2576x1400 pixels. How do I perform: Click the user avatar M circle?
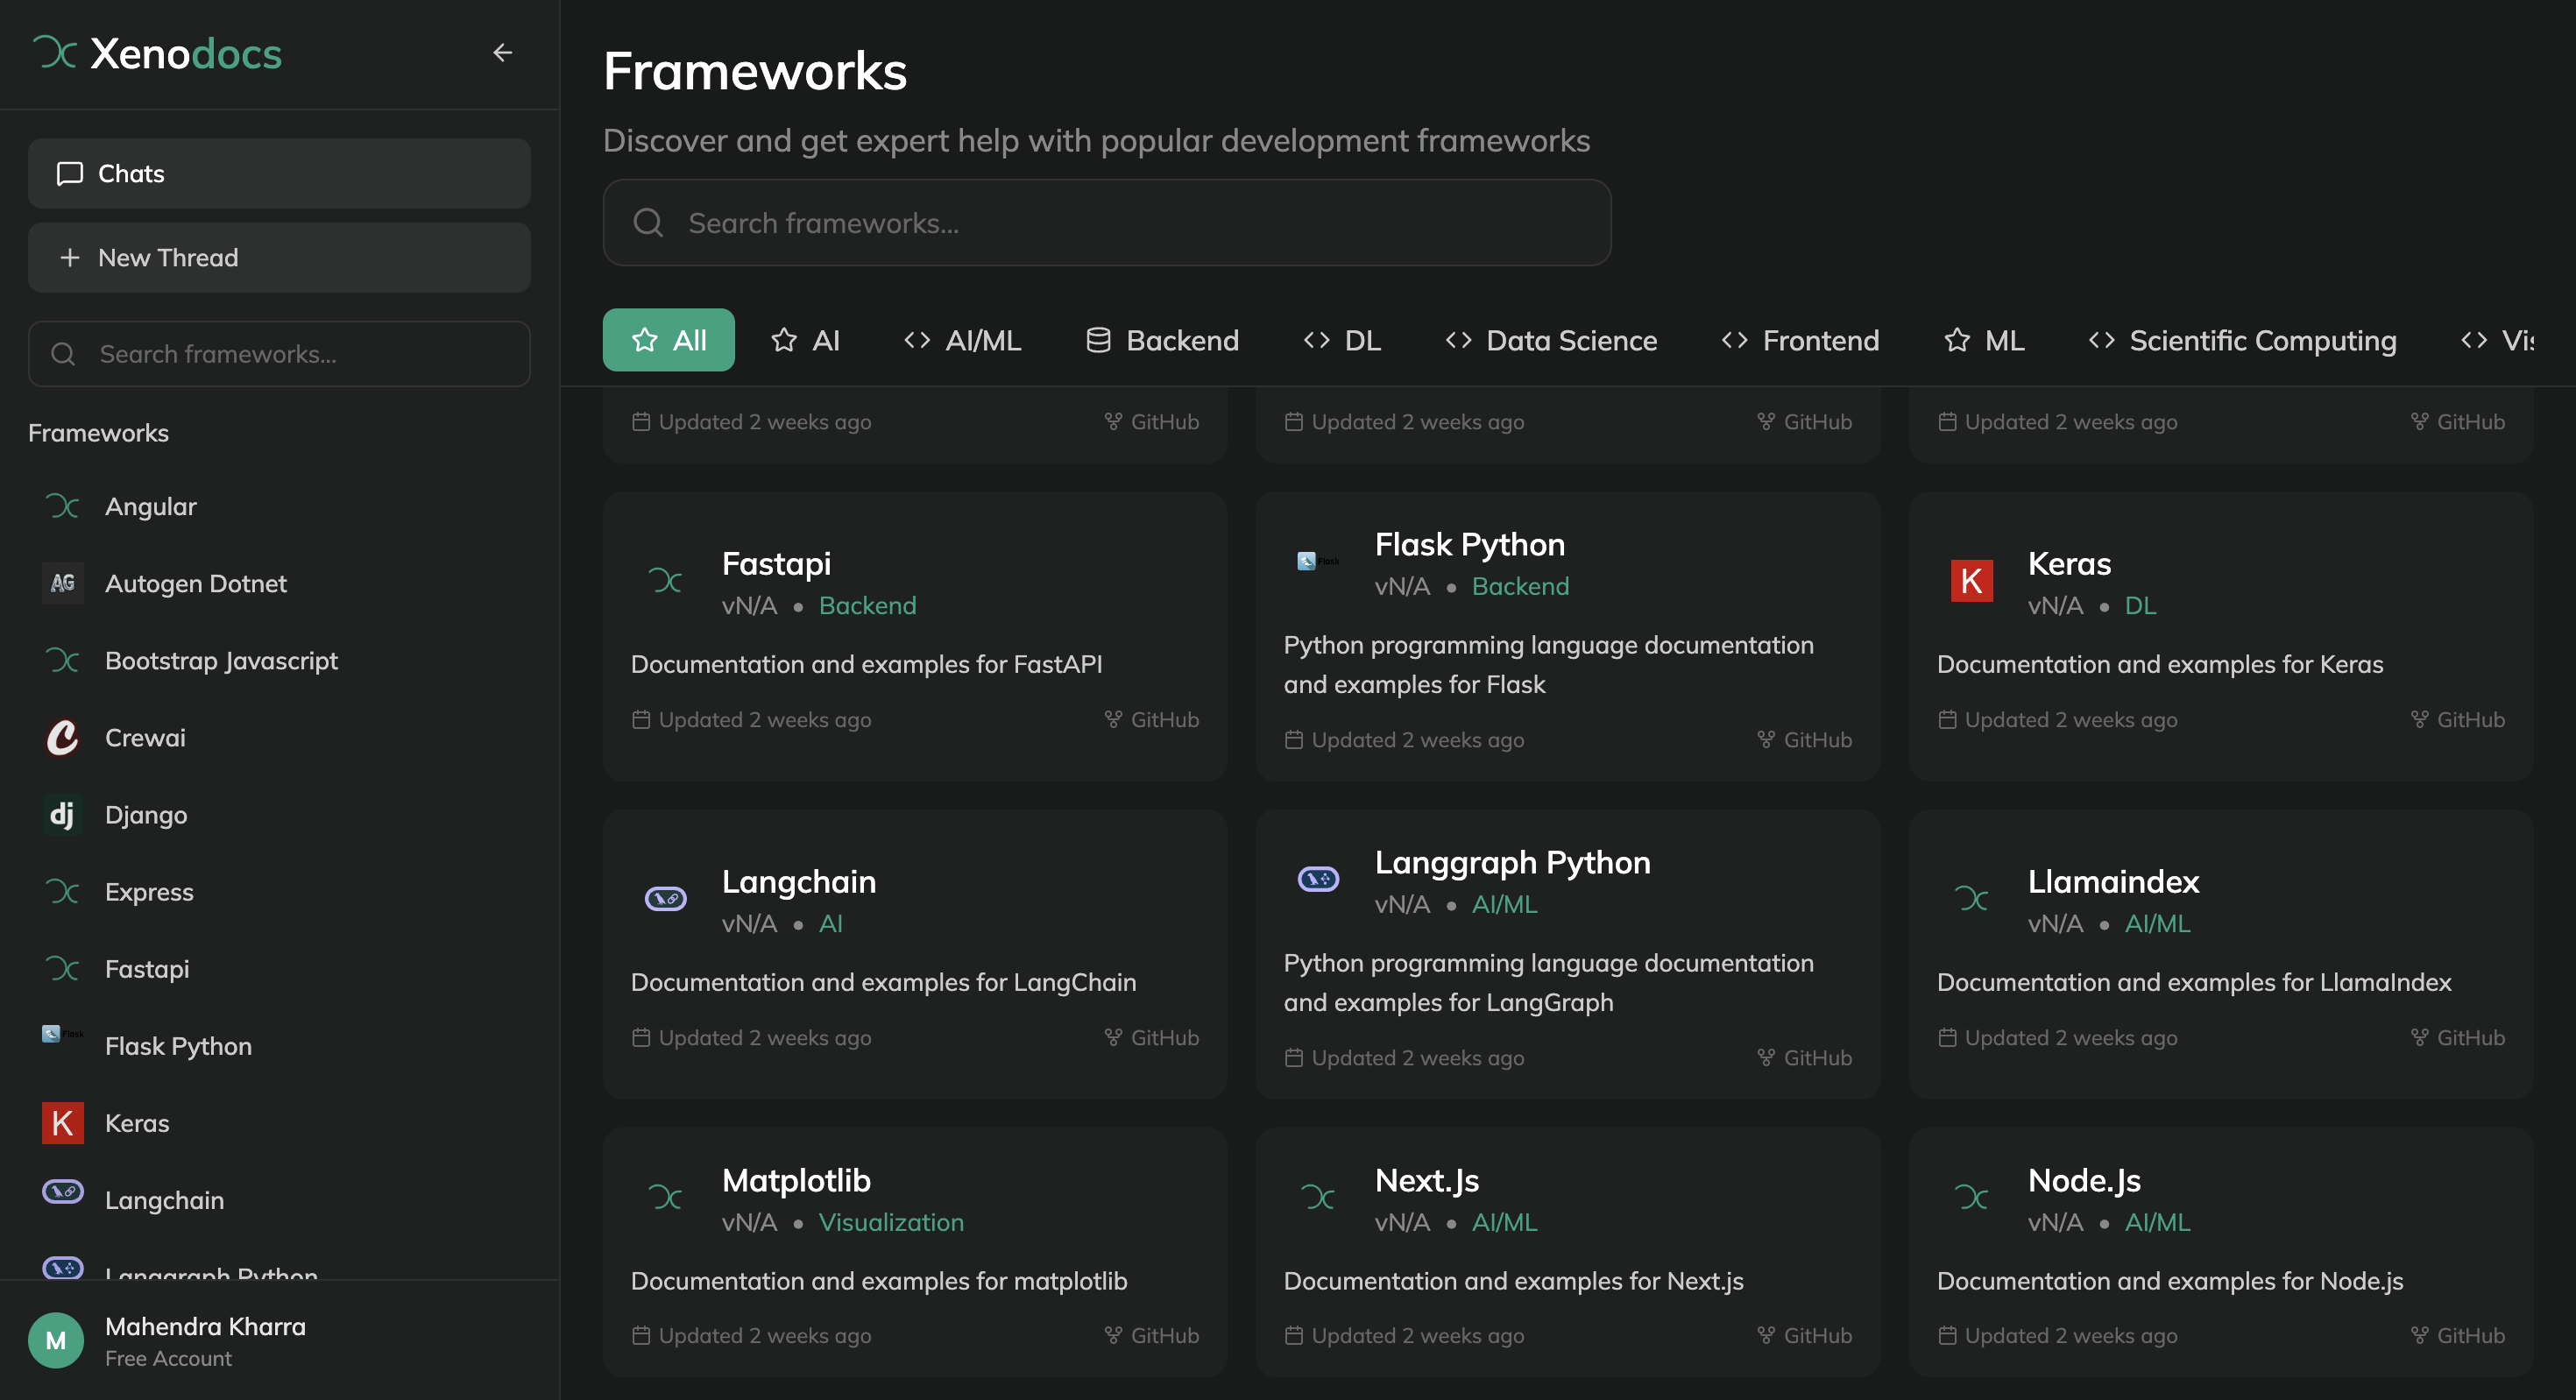click(x=56, y=1340)
